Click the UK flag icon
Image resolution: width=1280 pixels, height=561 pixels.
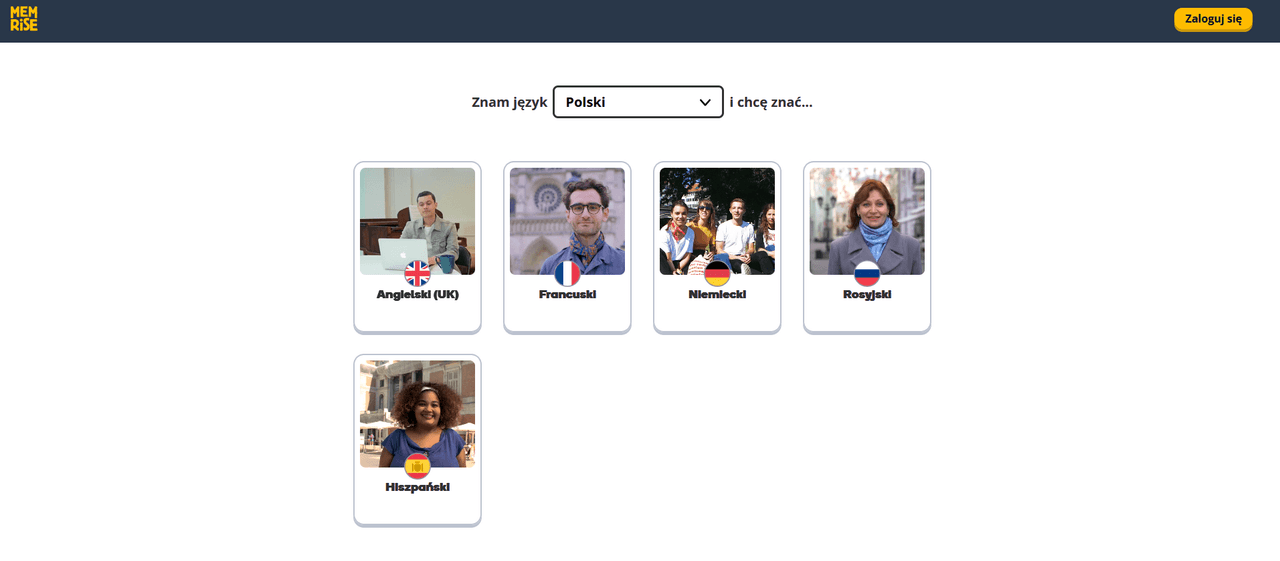pos(417,274)
